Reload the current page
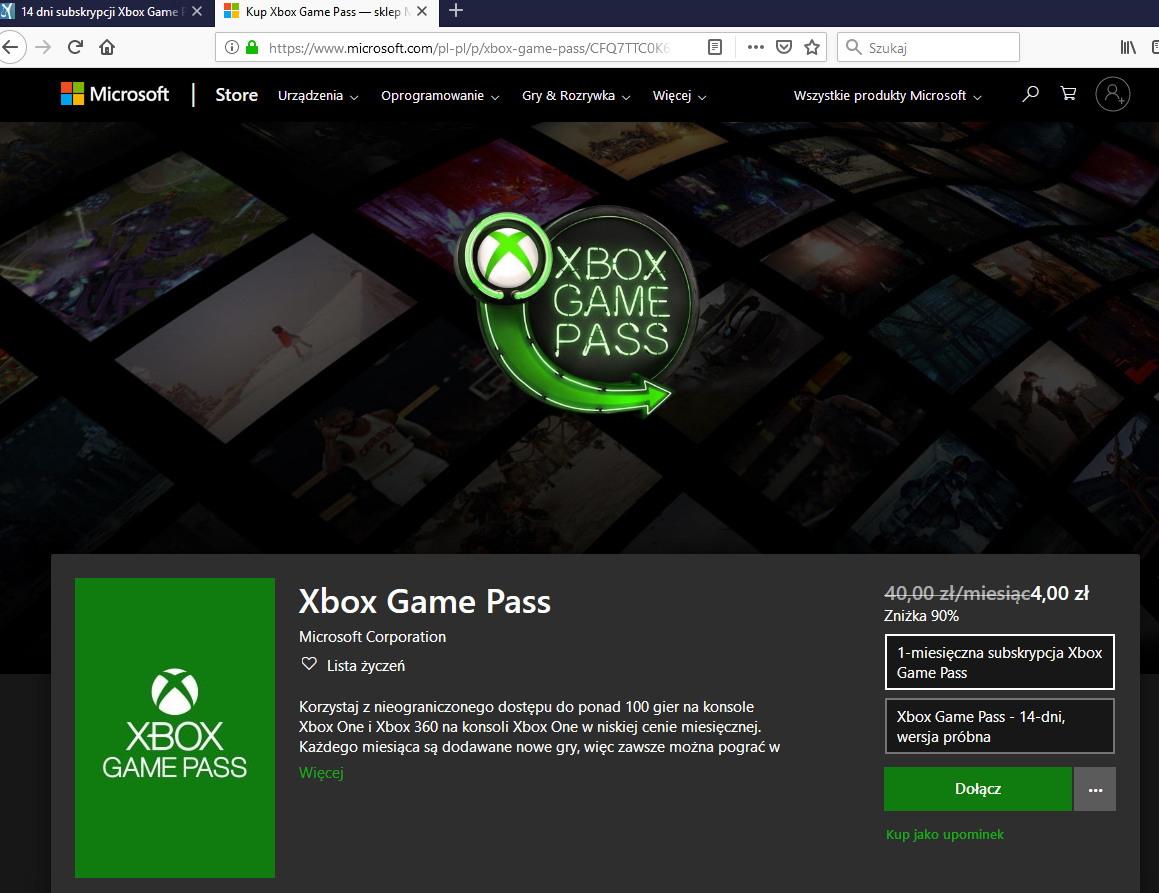The height and width of the screenshot is (893, 1159). point(75,48)
